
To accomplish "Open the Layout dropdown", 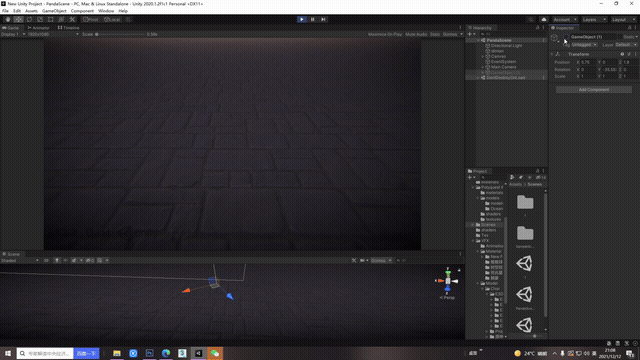I will click(624, 20).
